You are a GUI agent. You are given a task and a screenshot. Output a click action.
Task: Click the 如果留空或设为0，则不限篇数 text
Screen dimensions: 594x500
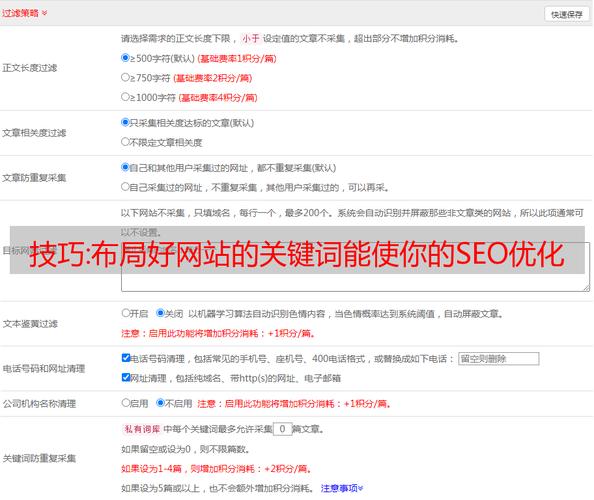click(185, 449)
